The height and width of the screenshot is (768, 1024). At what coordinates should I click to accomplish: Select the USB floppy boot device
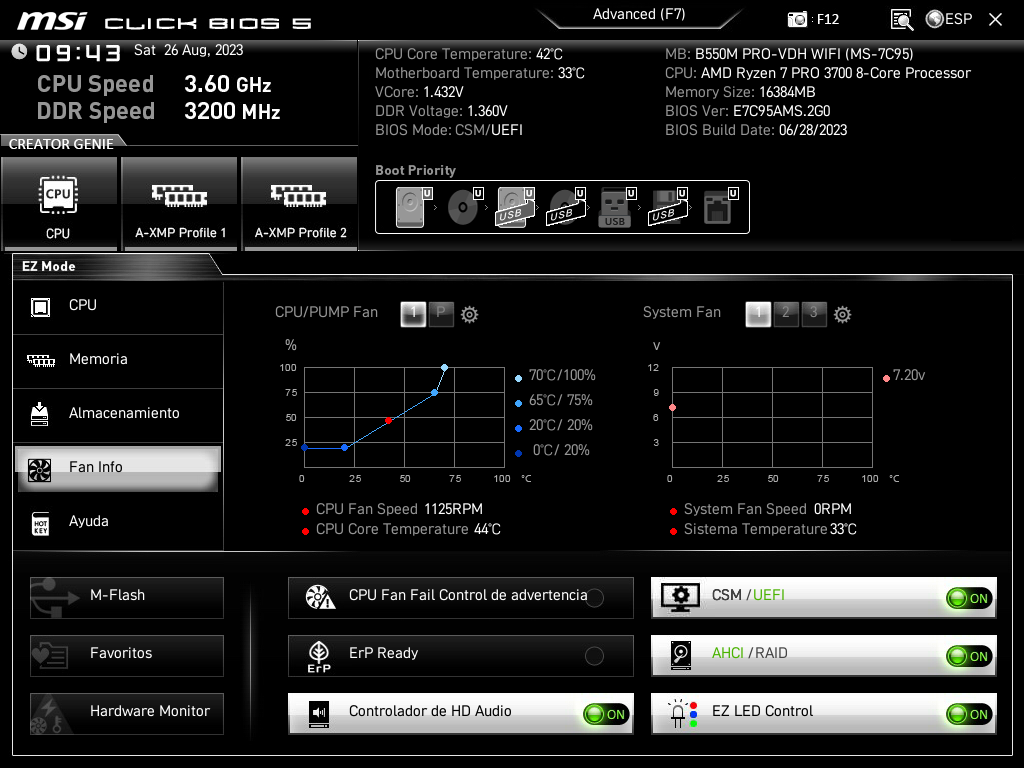click(667, 207)
